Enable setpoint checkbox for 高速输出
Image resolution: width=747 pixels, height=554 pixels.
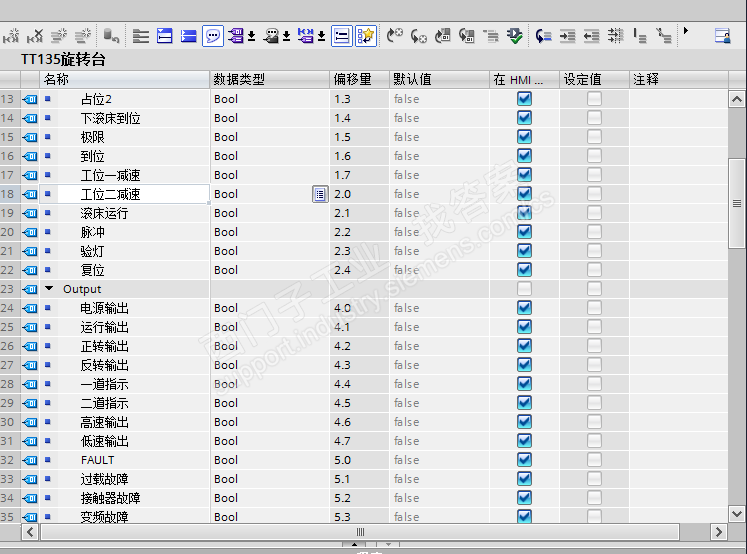click(x=594, y=422)
